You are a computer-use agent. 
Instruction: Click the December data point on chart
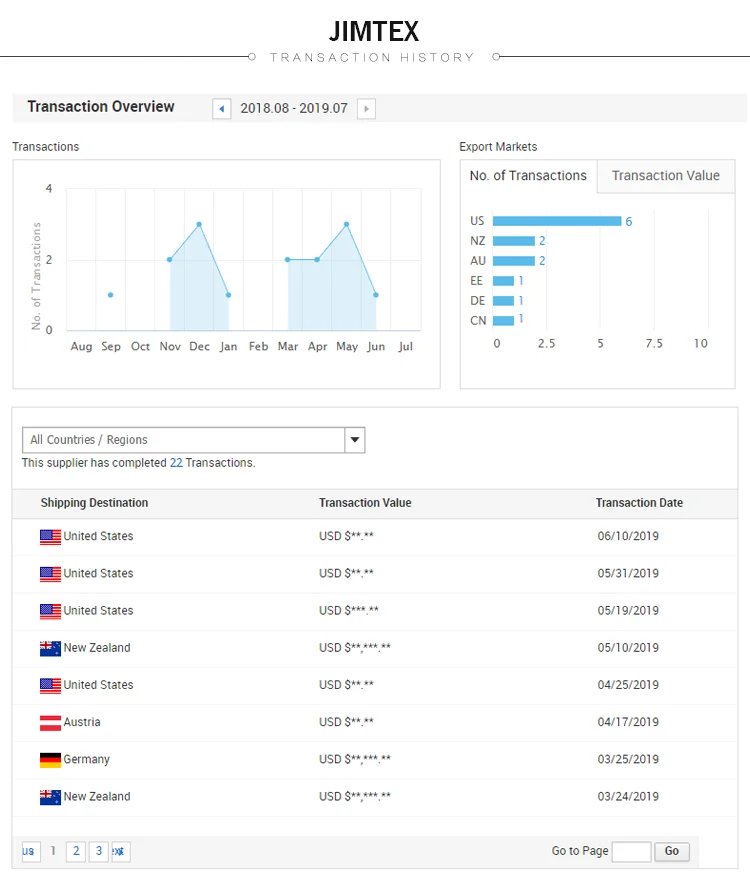click(199, 224)
